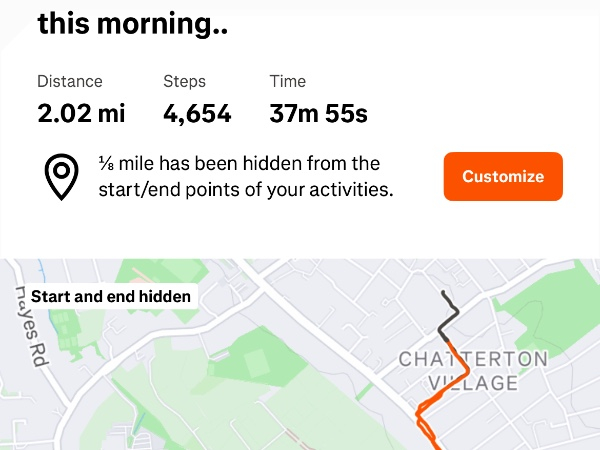Click the Distance stat label

pos(70,81)
